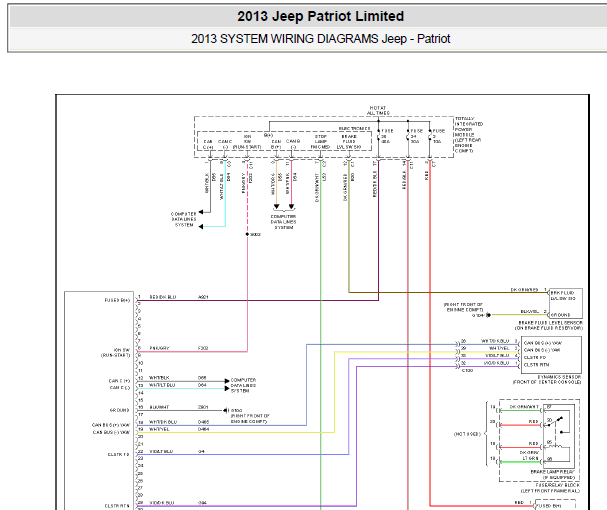This screenshot has height=510, width=607.
Task: Click '(NOT USED)' label beside relay connector
Action: click(467, 434)
